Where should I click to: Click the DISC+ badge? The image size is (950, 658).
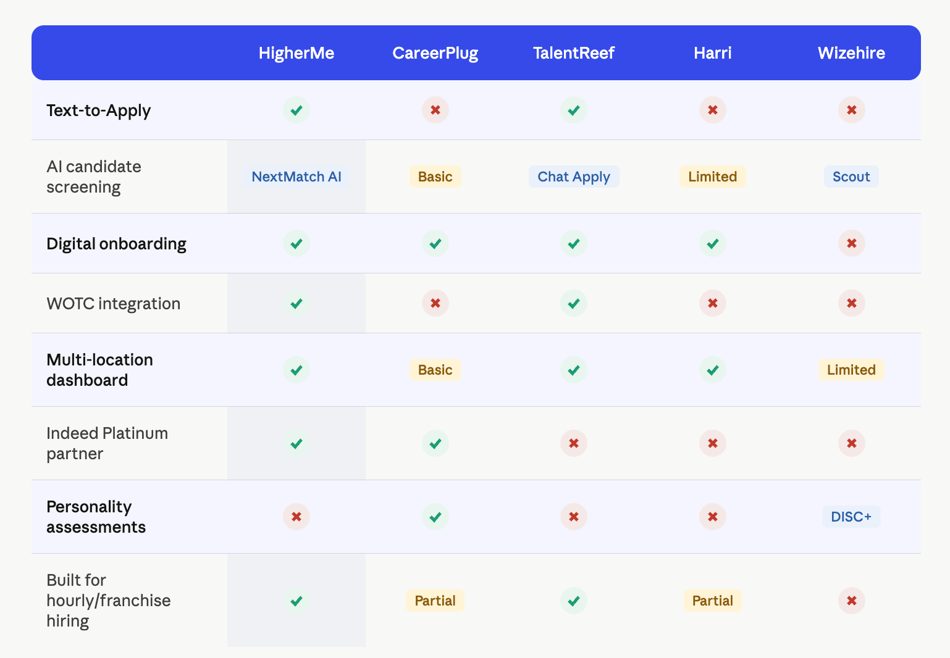coord(851,517)
